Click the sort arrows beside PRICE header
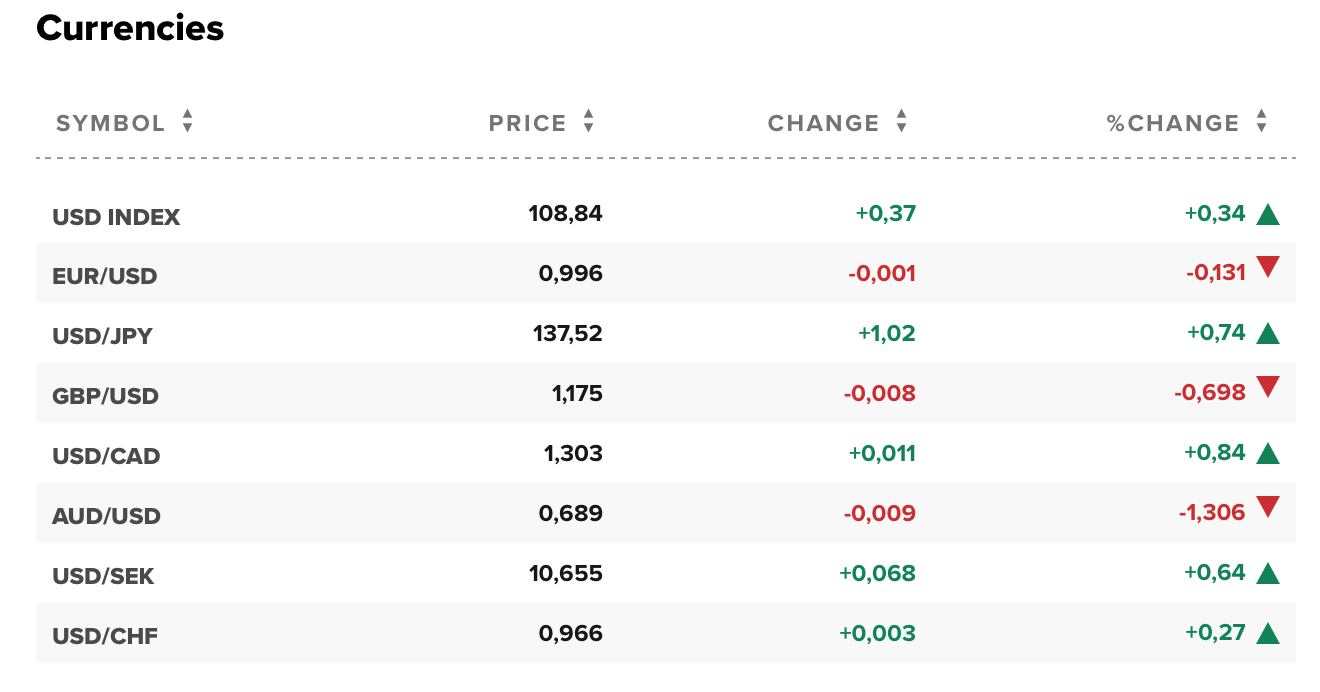This screenshot has height=692, width=1320. [588, 122]
